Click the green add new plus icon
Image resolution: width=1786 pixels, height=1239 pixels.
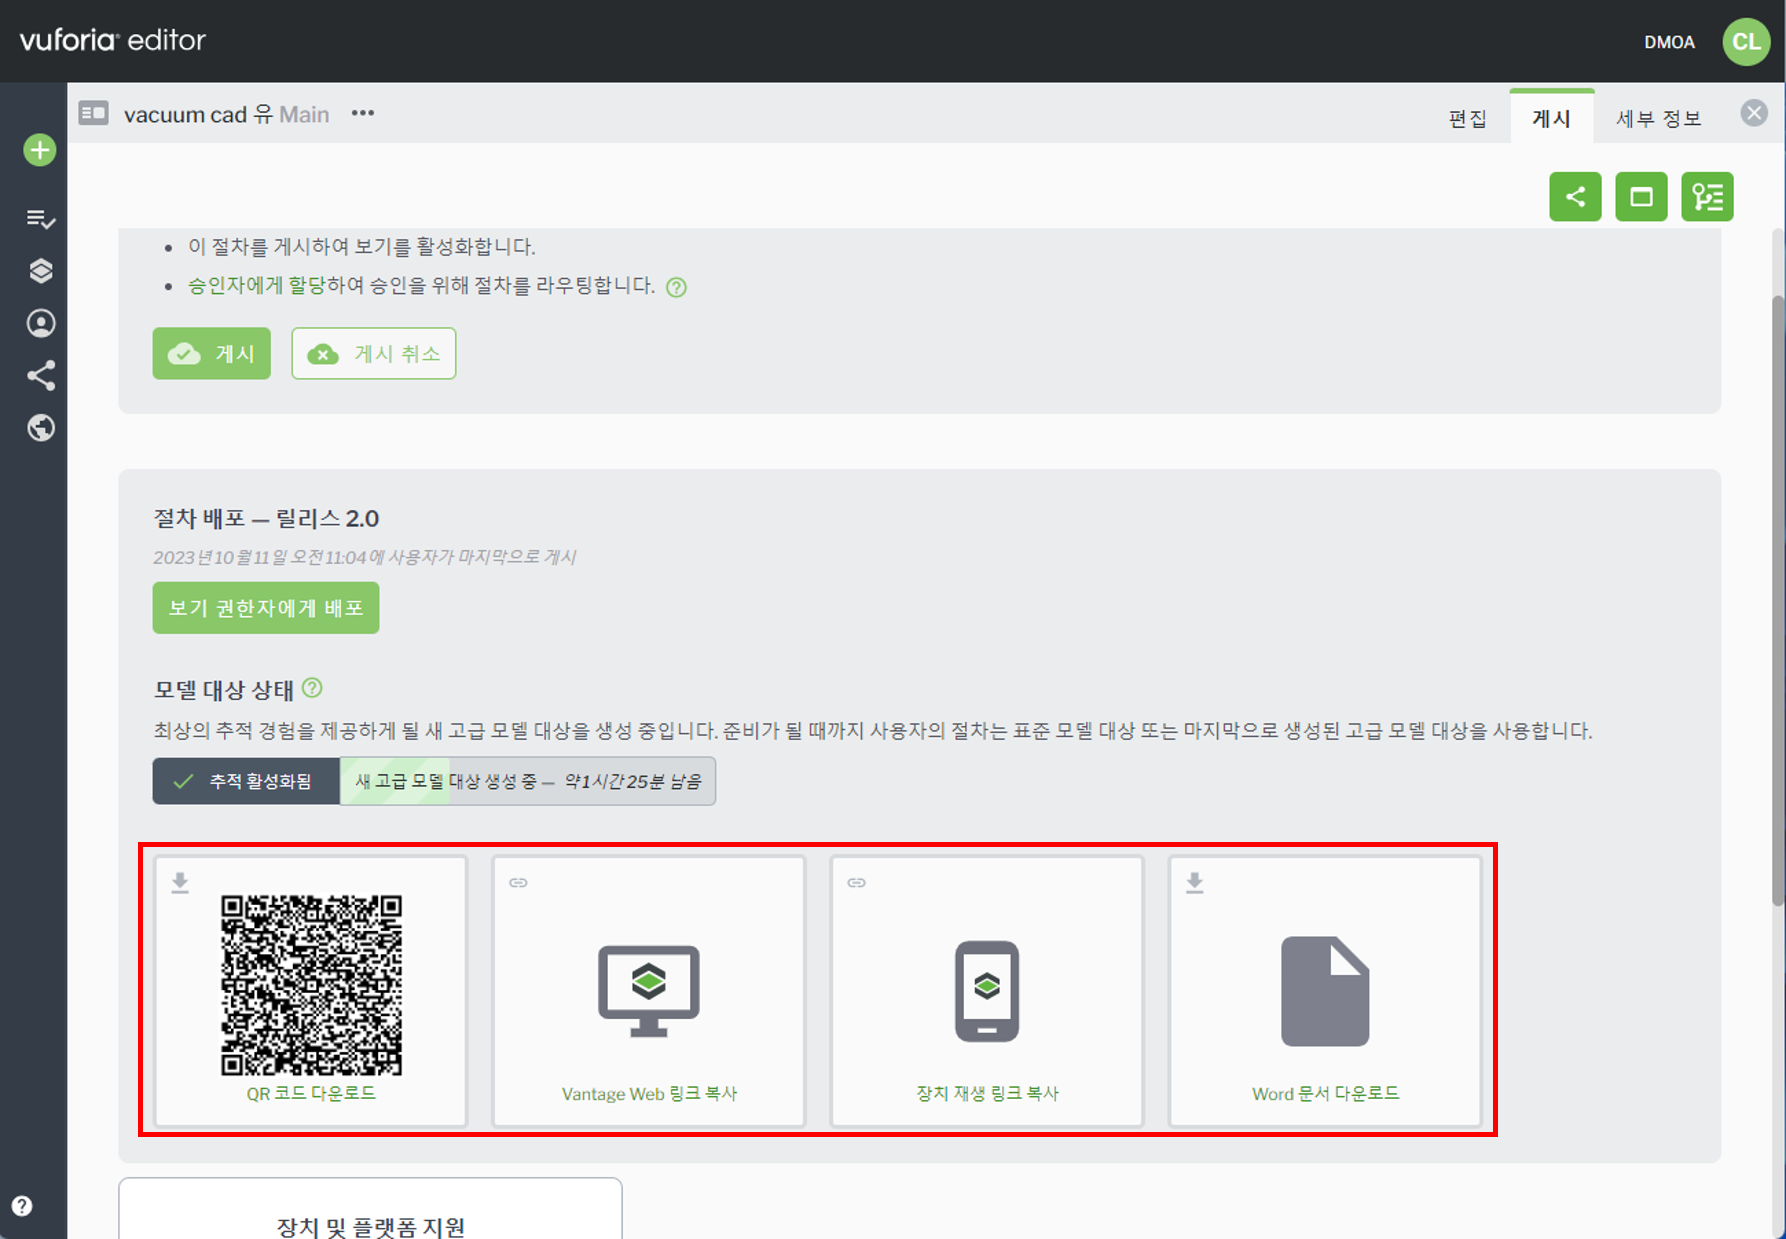[x=40, y=151]
